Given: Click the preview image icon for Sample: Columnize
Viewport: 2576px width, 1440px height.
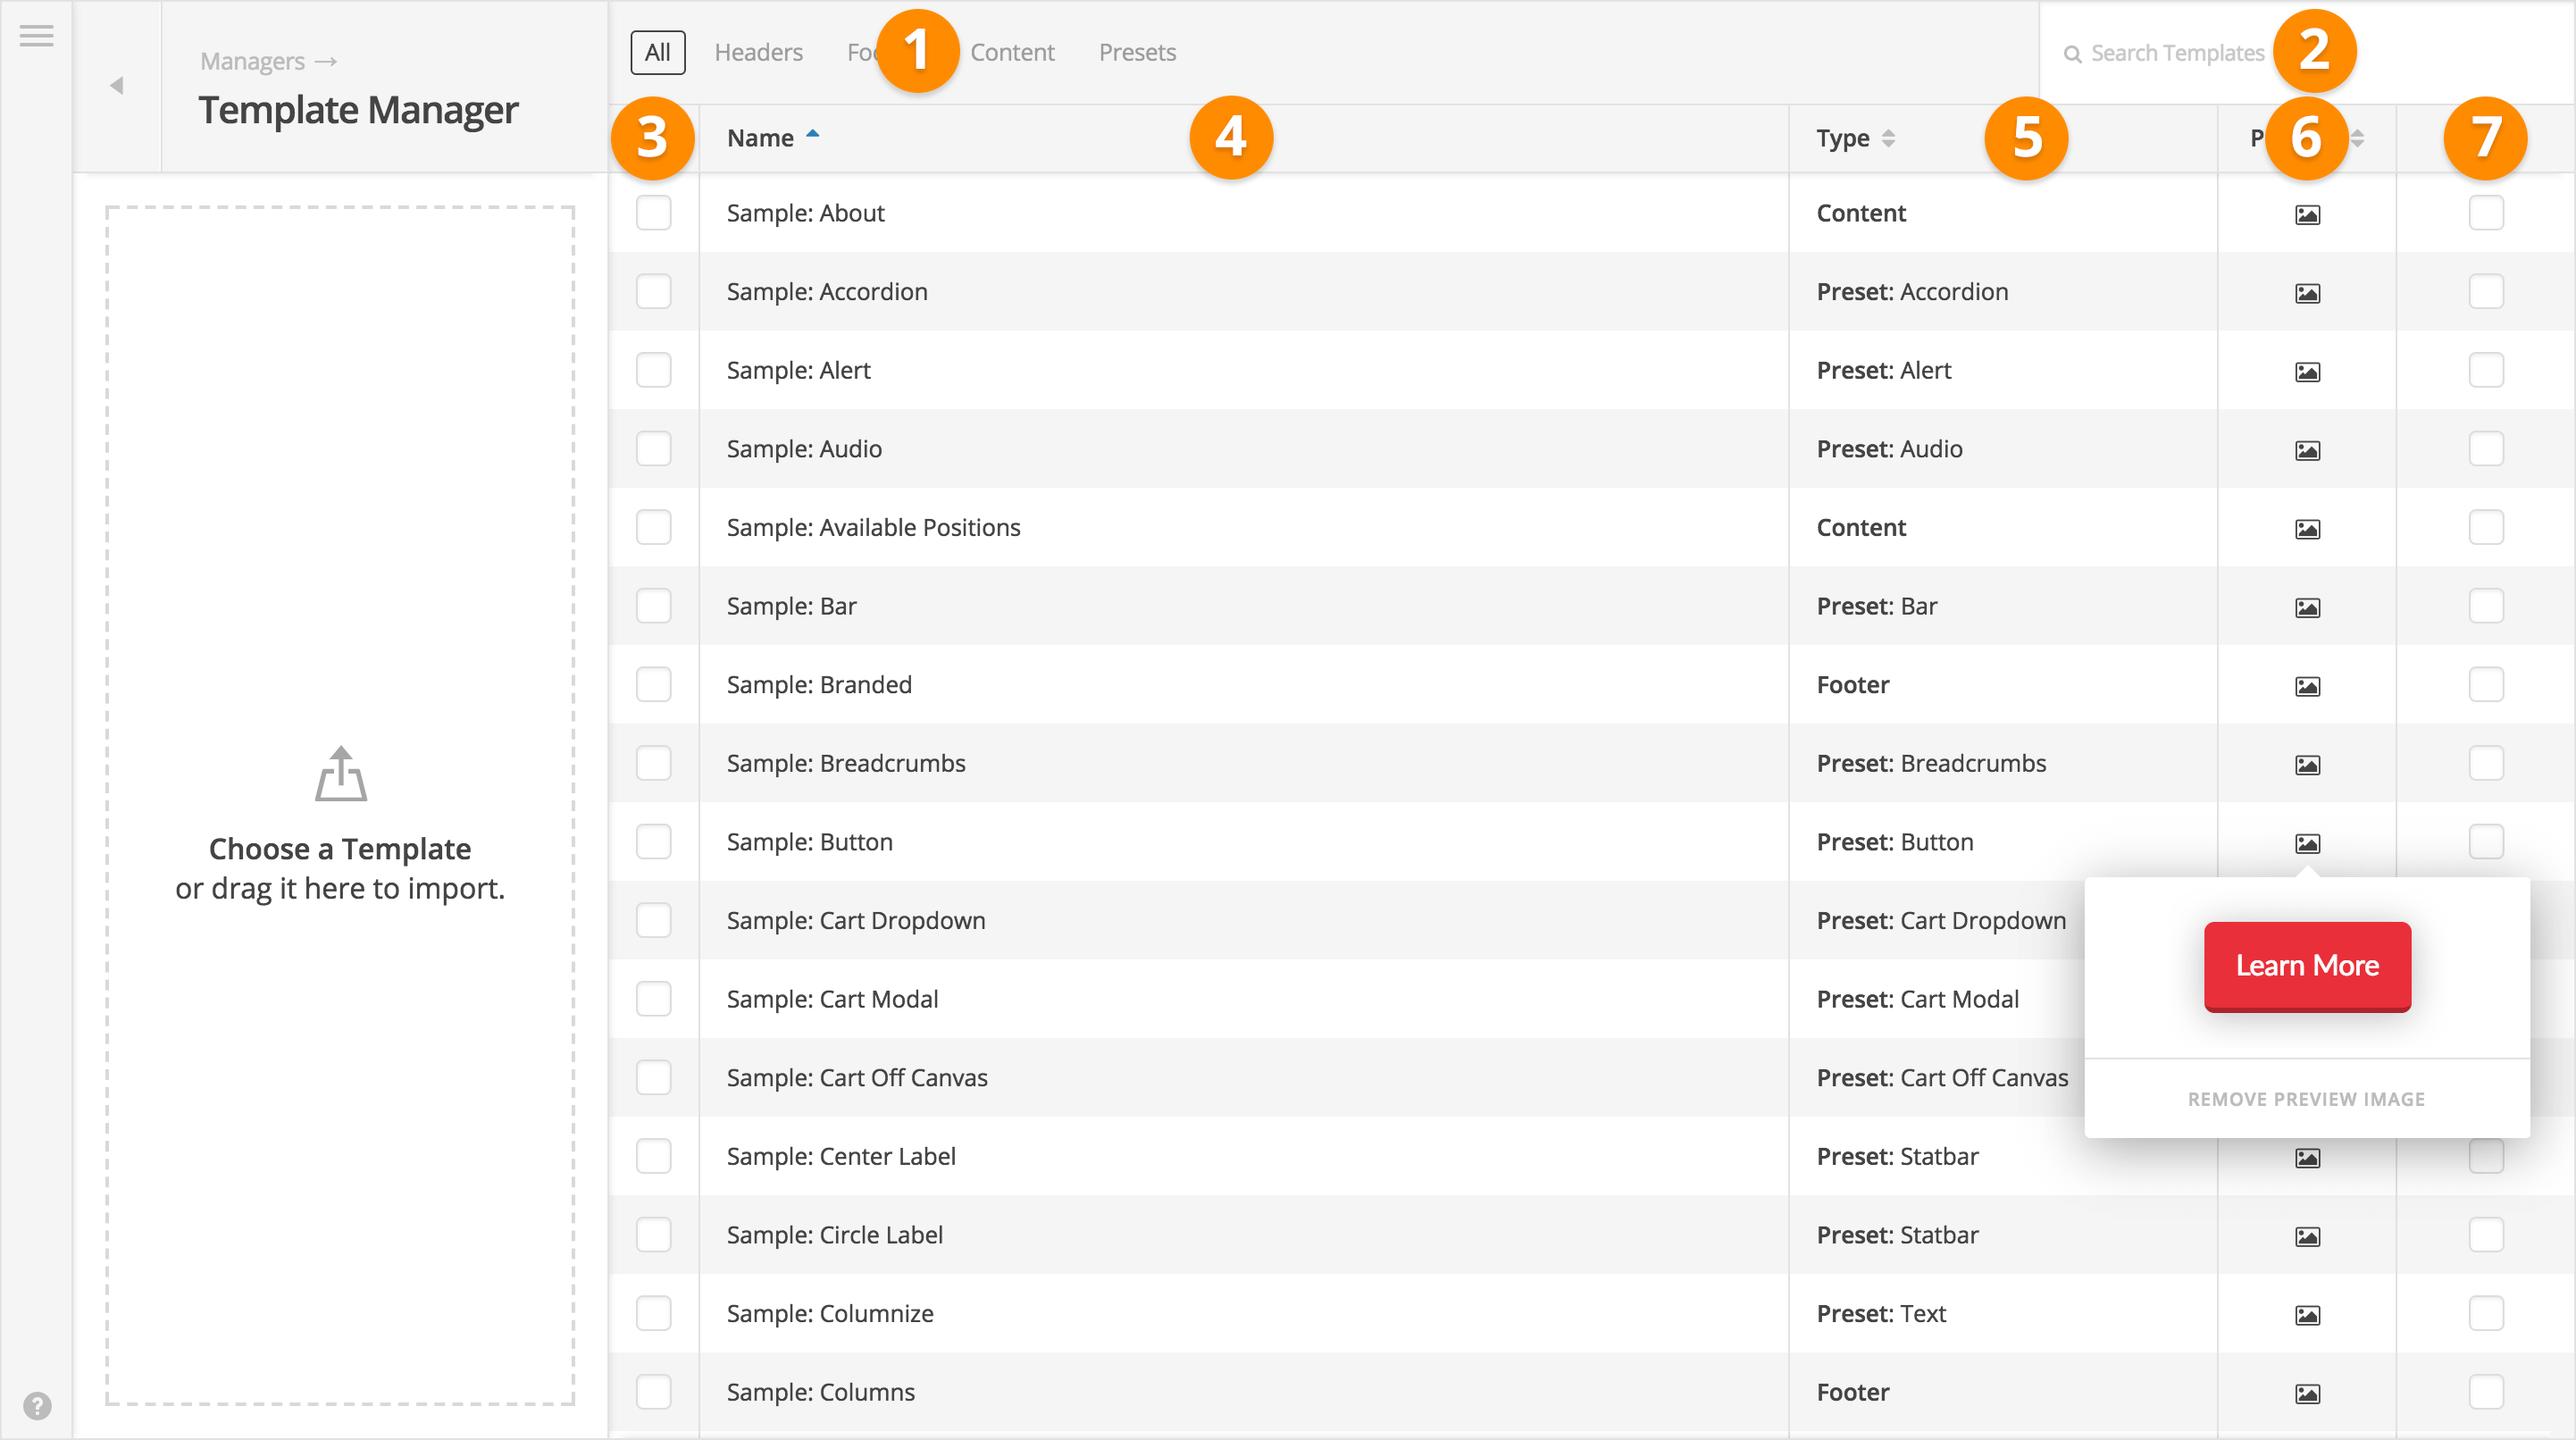Looking at the screenshot, I should pyautogui.click(x=2307, y=1312).
